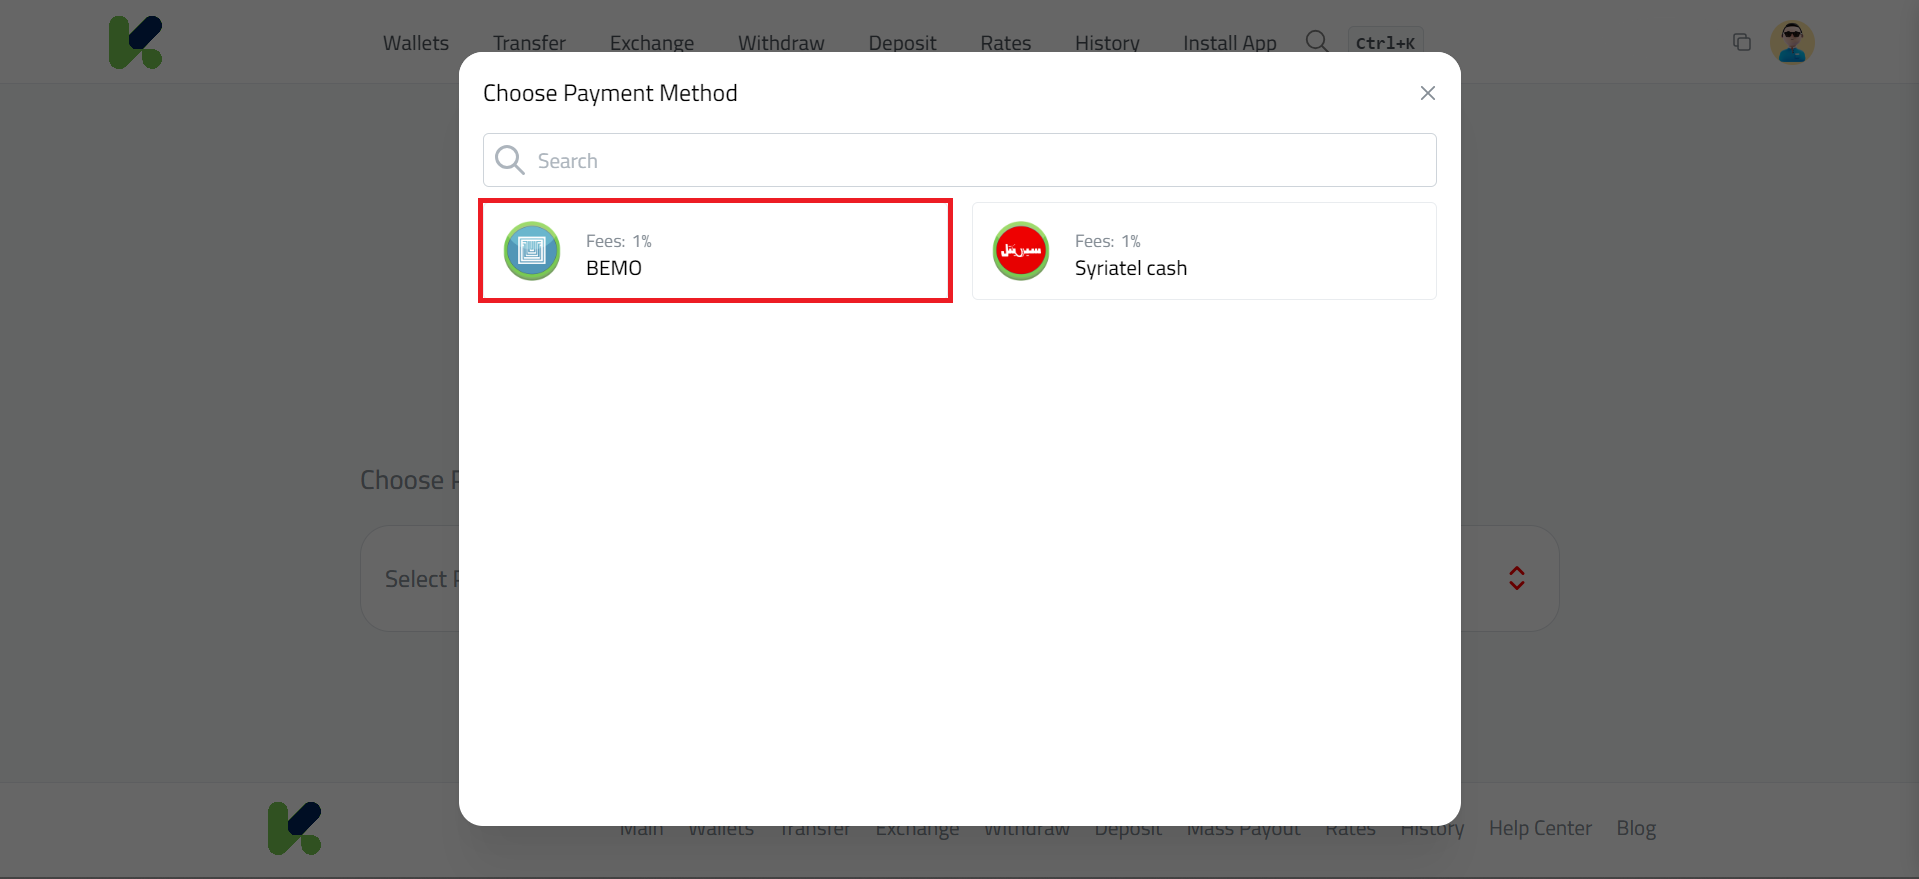Click the BEMO name text
Viewport: 1919px width, 879px height.
coord(614,268)
